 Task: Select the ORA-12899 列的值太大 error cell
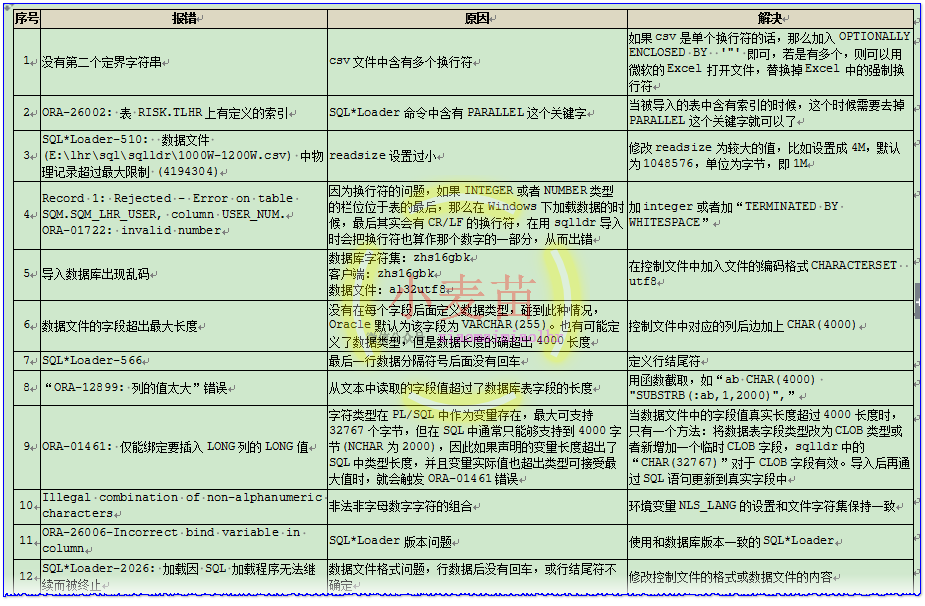click(x=184, y=388)
